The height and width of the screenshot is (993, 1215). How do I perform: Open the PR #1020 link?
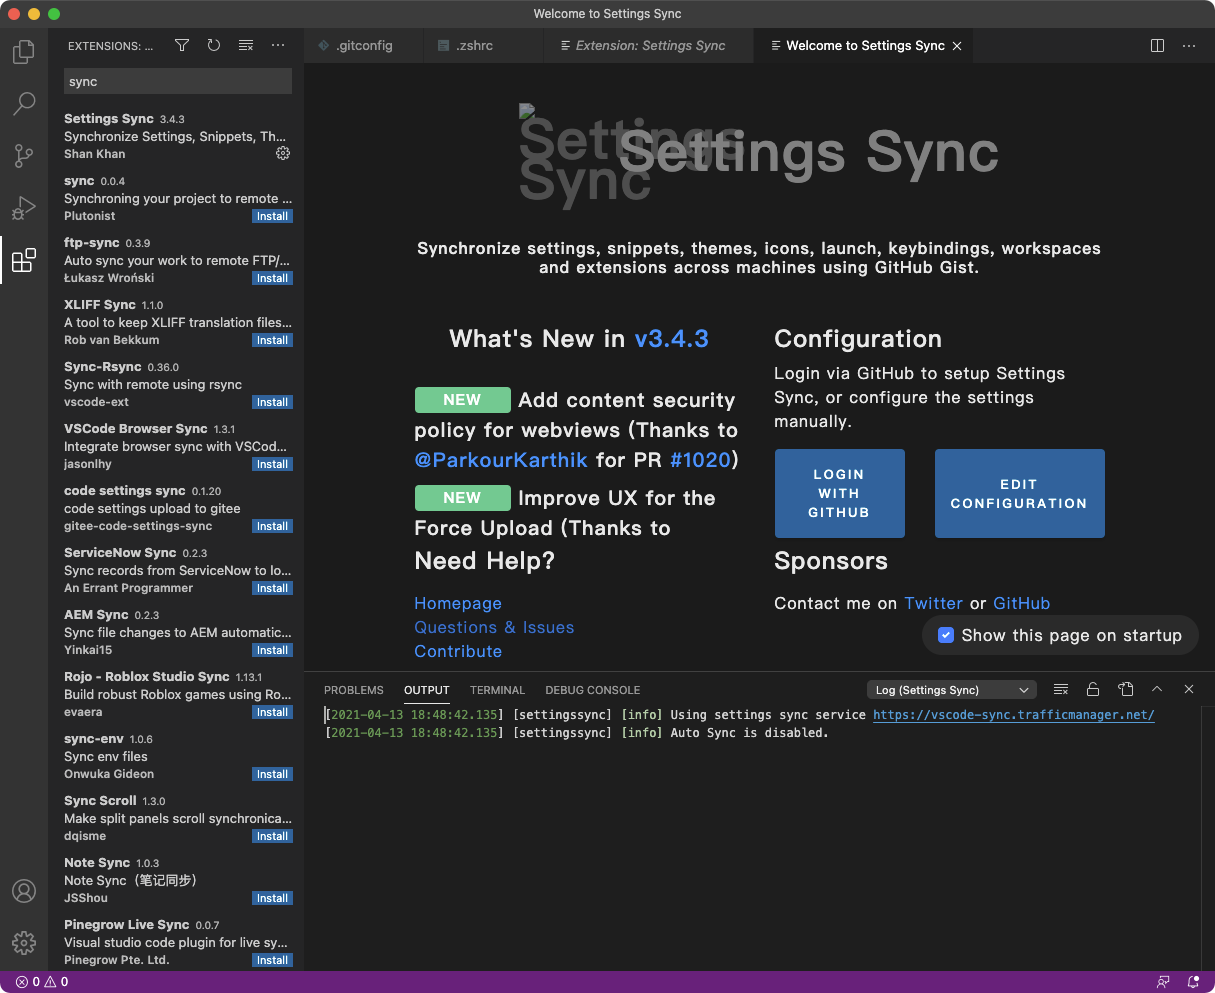tap(700, 460)
